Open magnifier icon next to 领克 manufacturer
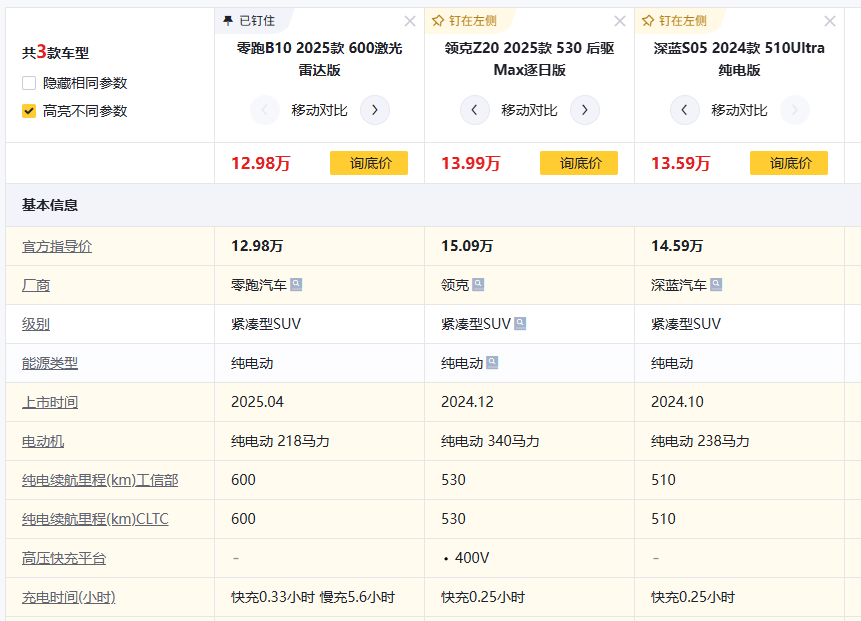 point(478,284)
